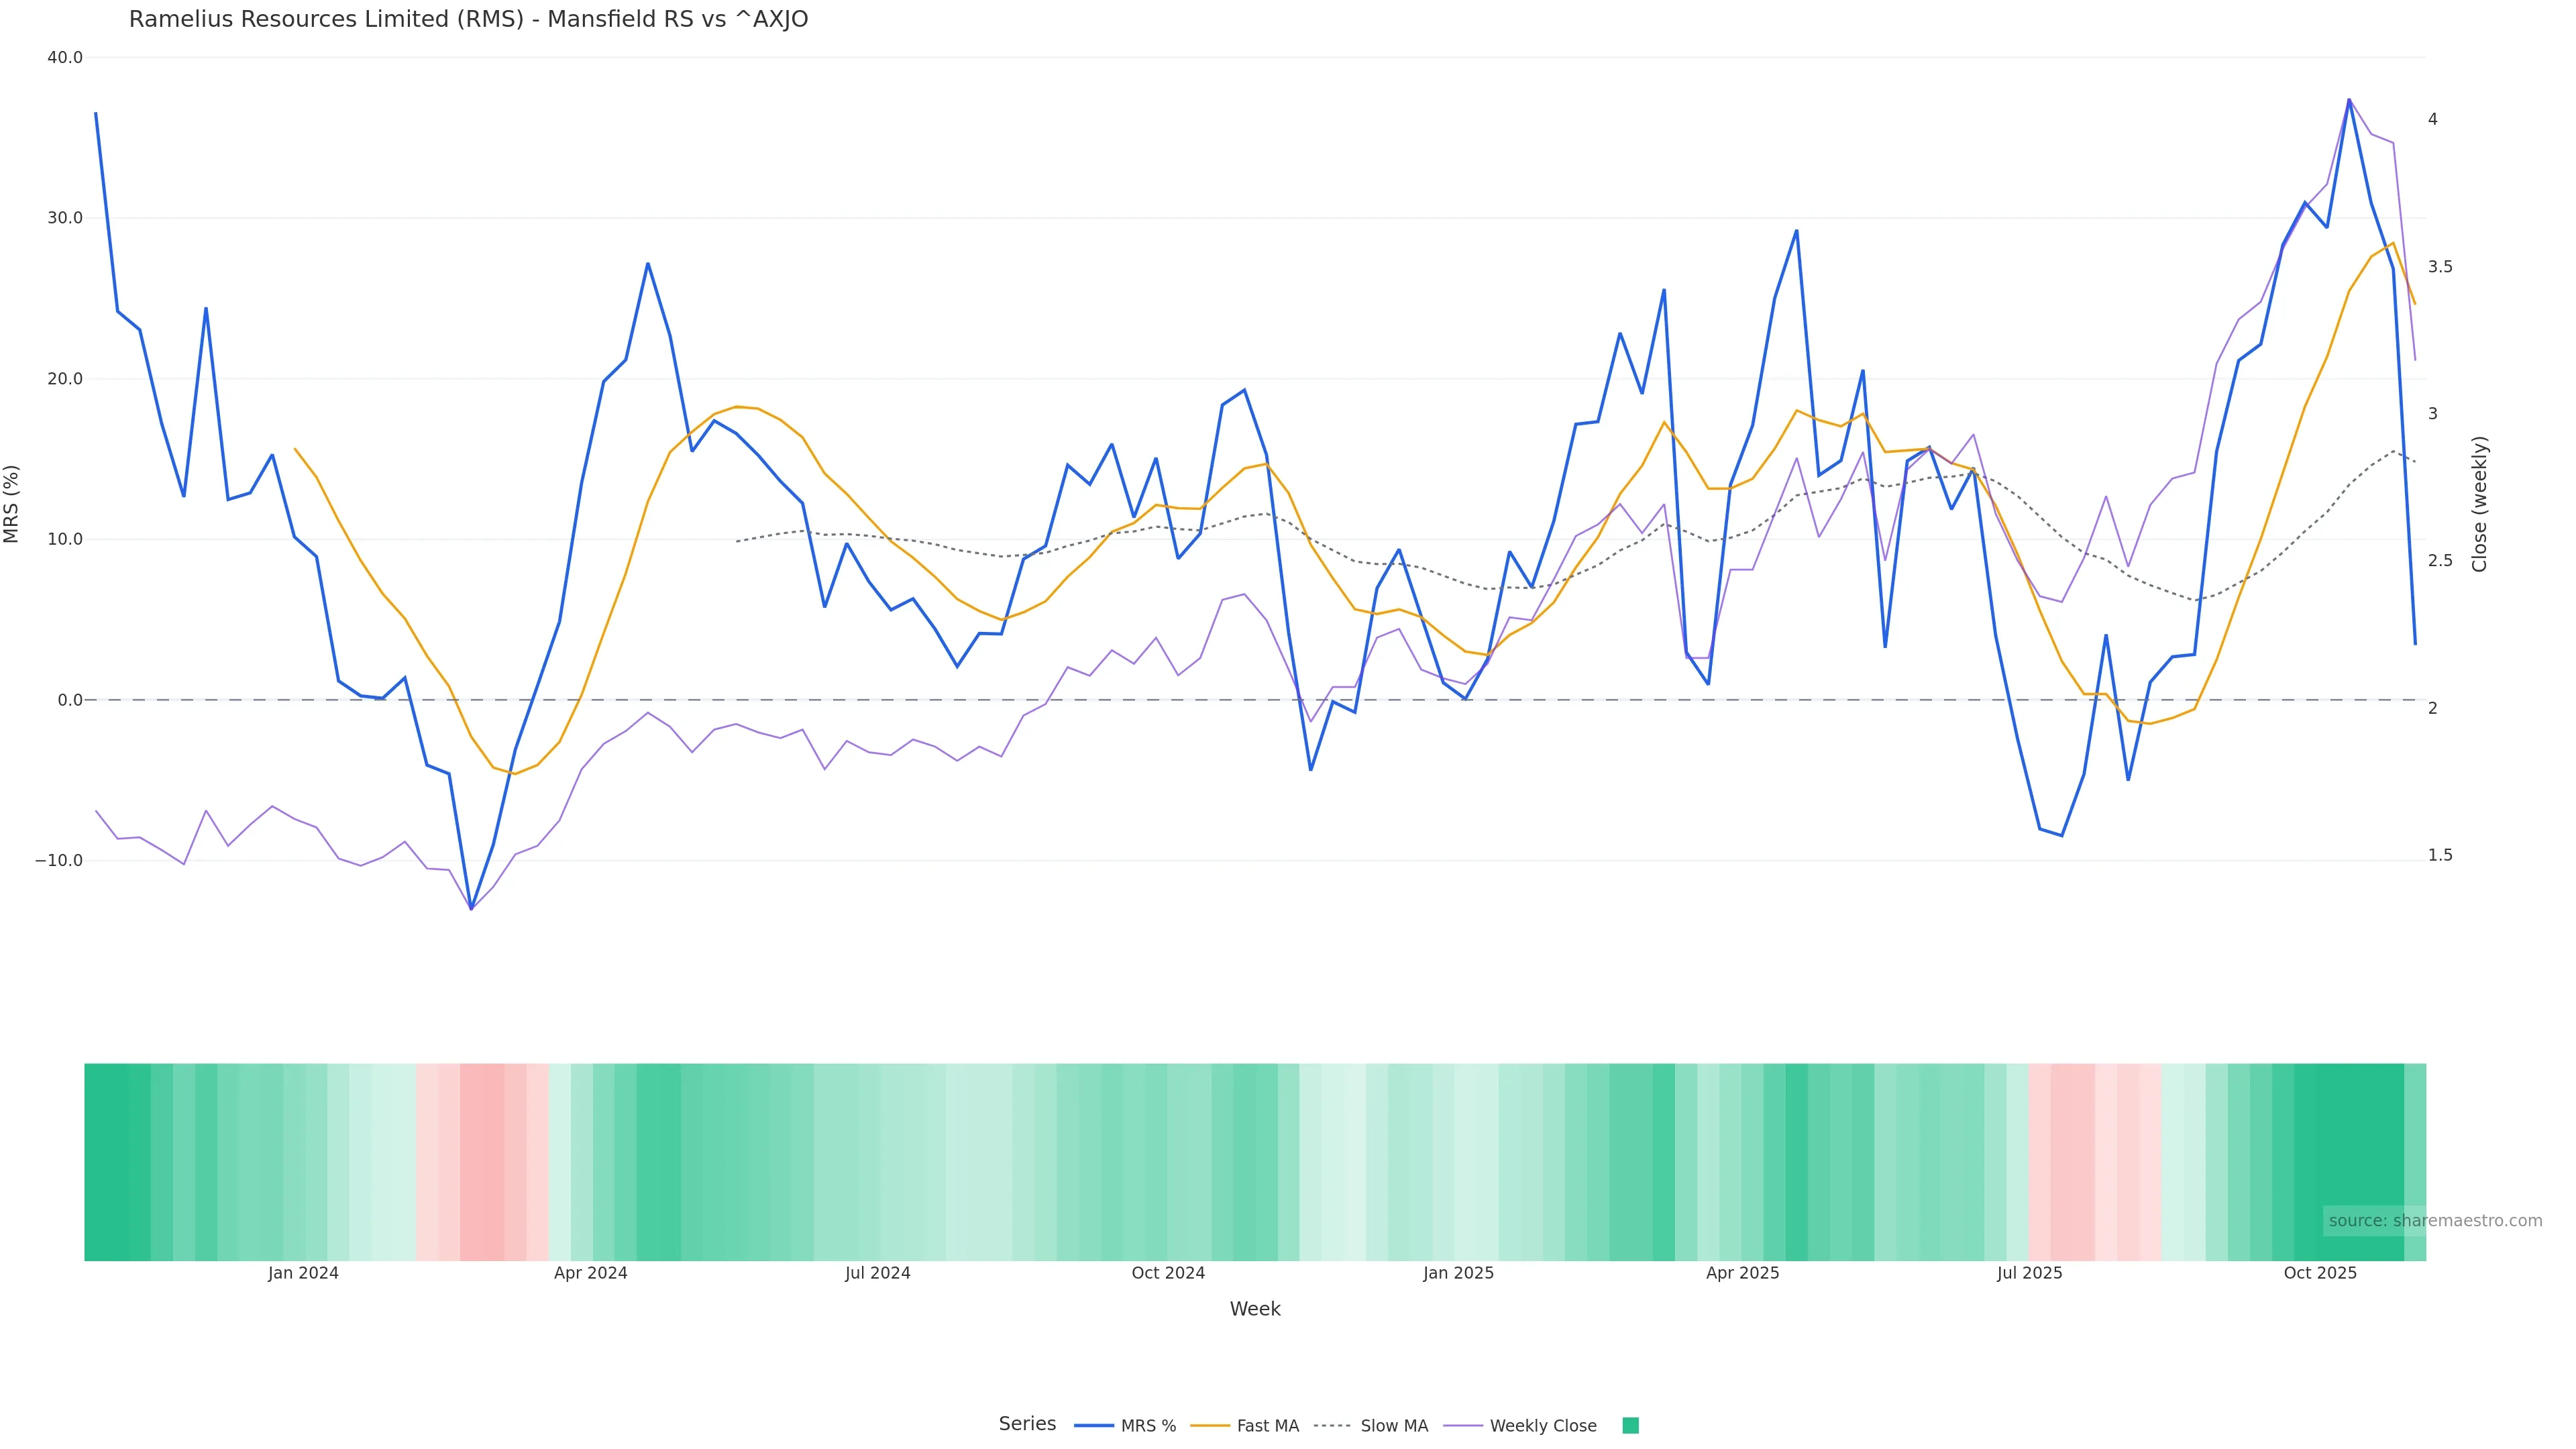
Task: Click the orange Fast MA legend line icon
Action: coord(1210,1426)
